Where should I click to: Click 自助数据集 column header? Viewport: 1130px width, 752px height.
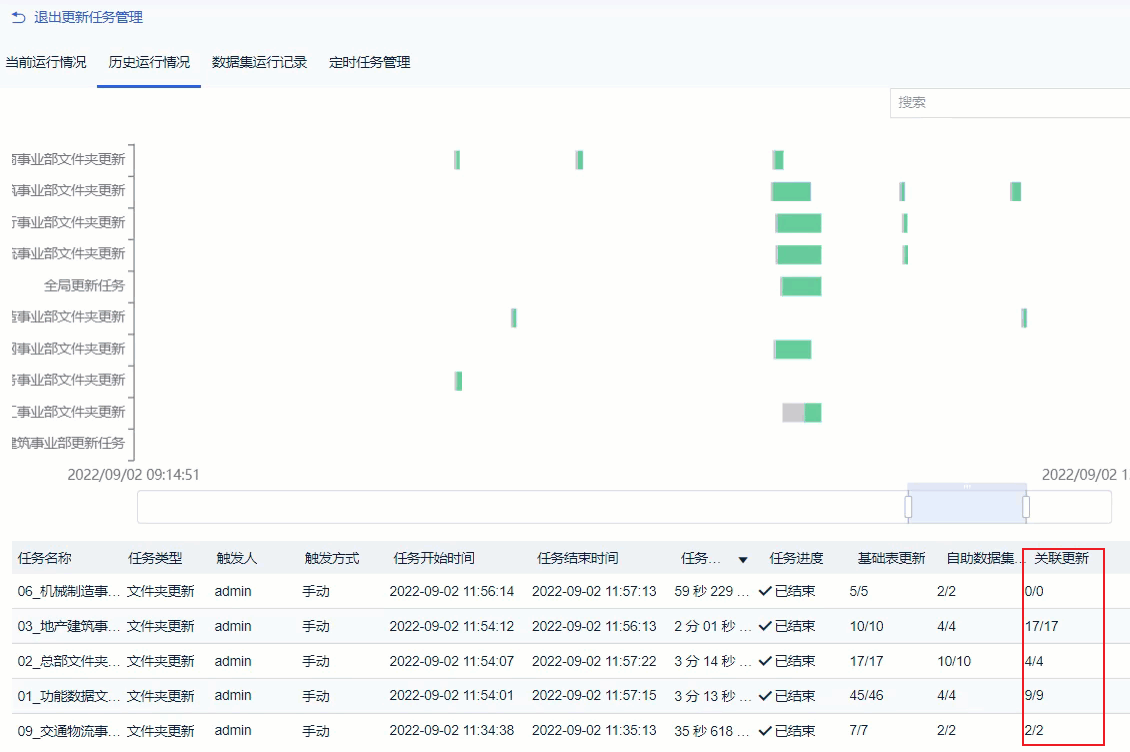click(985, 558)
